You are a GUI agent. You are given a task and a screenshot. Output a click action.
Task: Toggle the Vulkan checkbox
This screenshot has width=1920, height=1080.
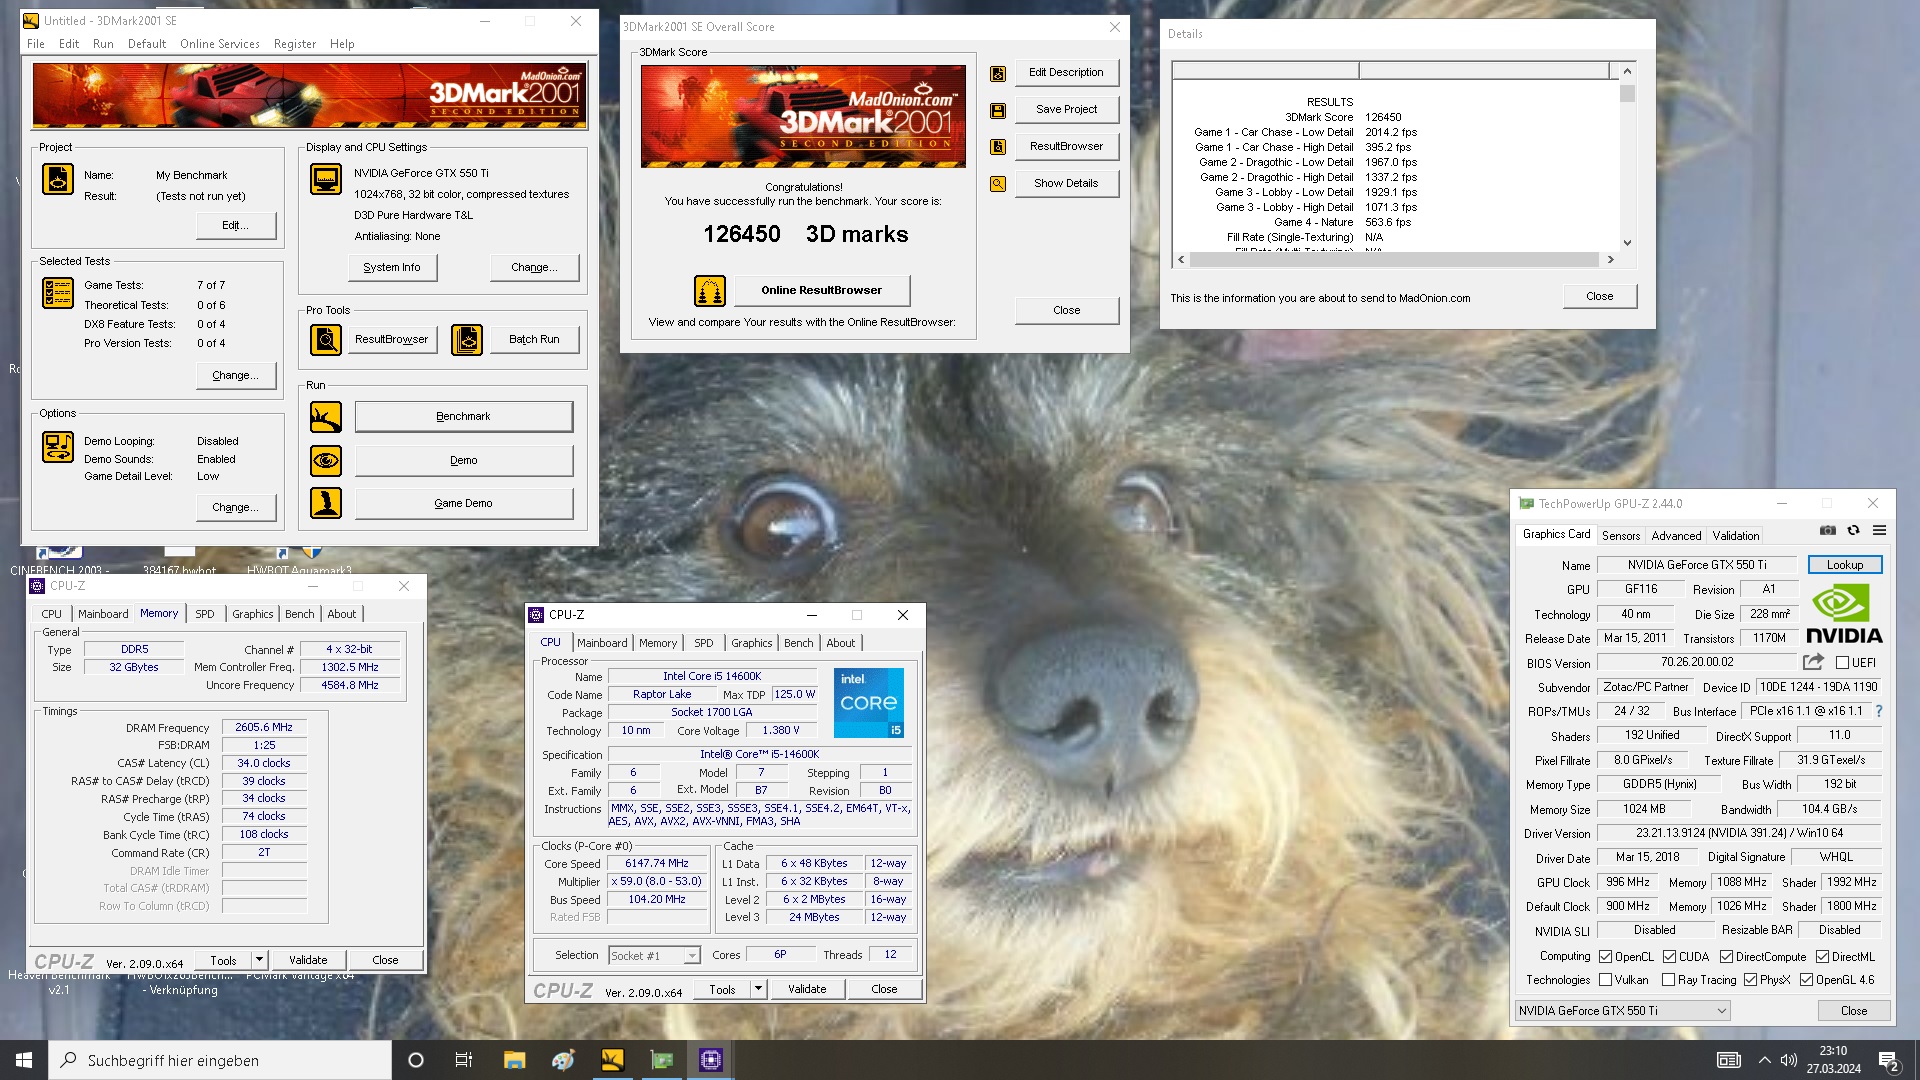tap(1605, 980)
